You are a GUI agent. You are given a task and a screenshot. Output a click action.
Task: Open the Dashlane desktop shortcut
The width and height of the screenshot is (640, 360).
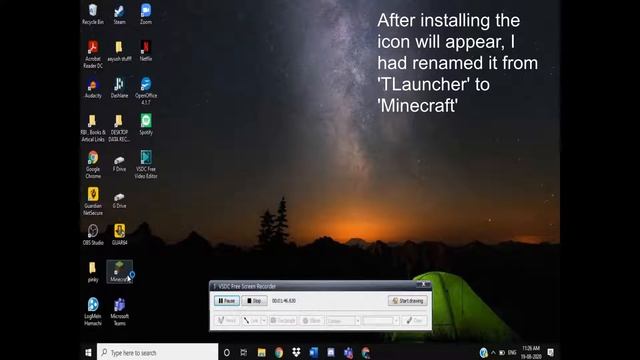point(119,87)
